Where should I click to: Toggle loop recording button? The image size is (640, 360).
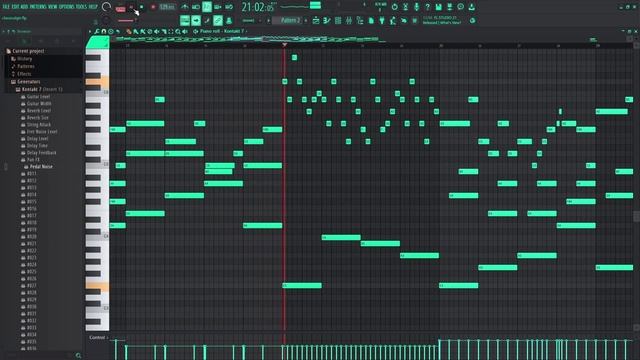pos(229,7)
